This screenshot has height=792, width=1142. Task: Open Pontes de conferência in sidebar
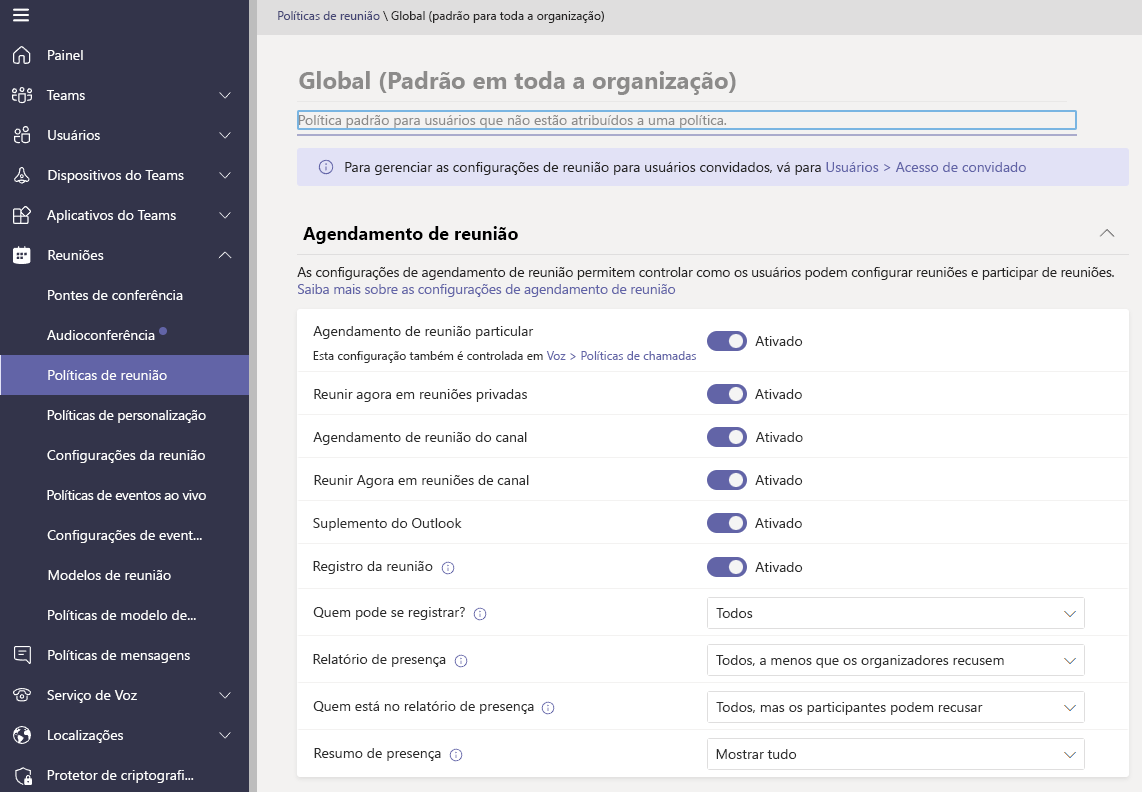[x=115, y=295]
